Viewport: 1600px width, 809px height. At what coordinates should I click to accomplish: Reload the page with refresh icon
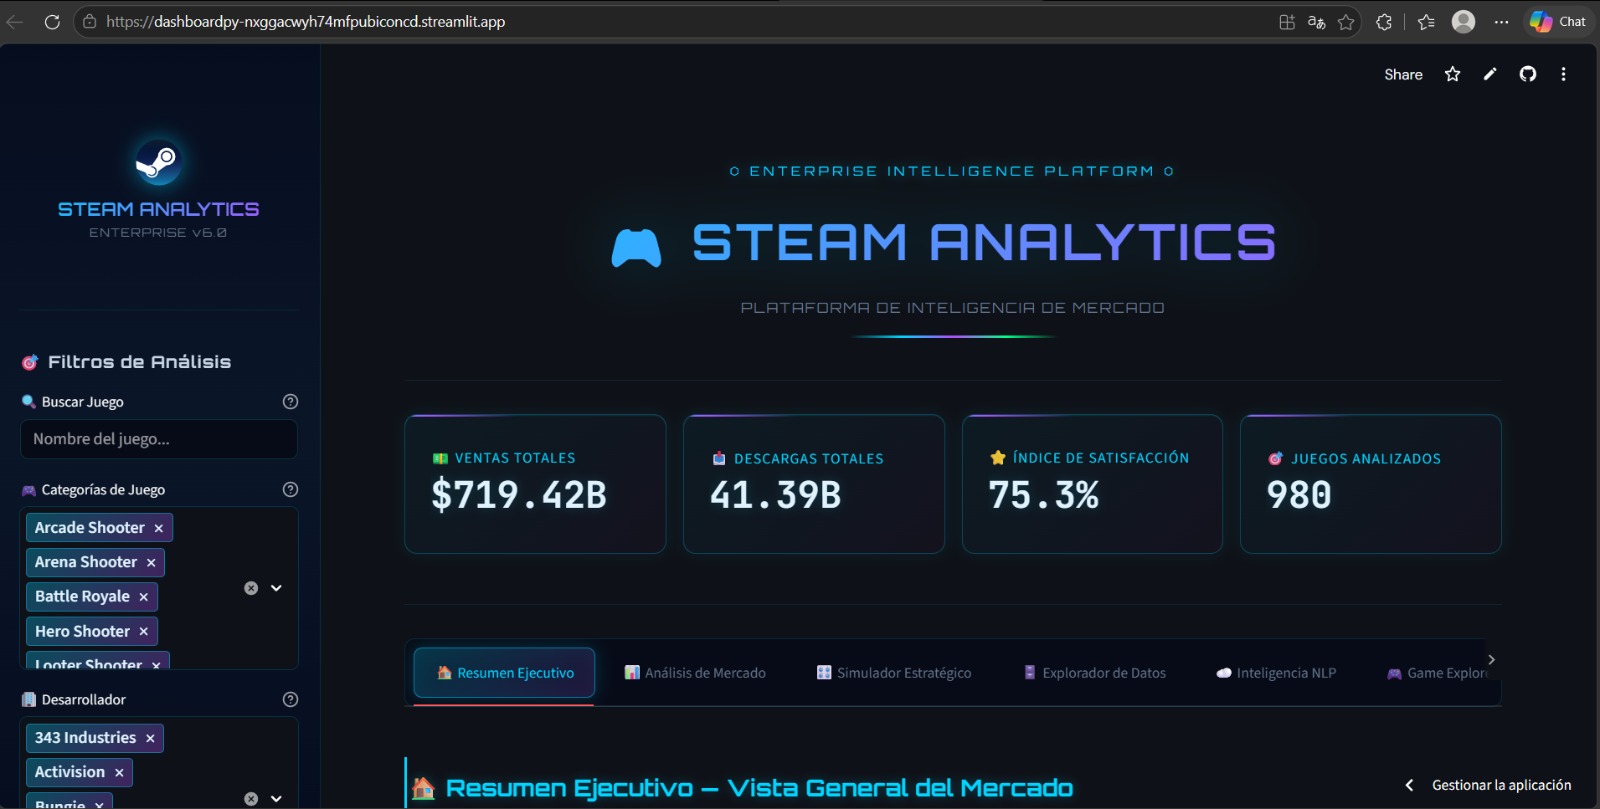[x=52, y=21]
